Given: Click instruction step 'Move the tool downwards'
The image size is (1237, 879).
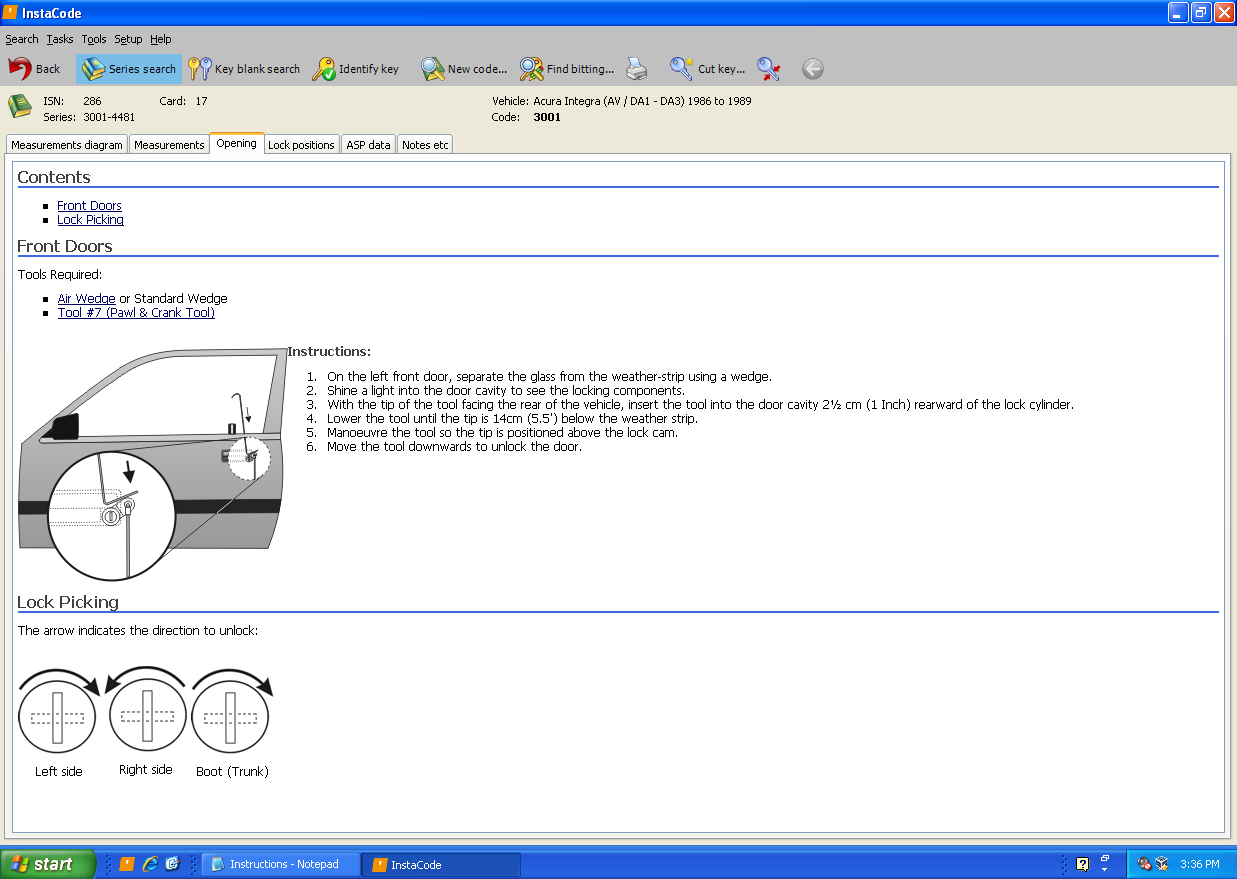Looking at the screenshot, I should pos(454,447).
